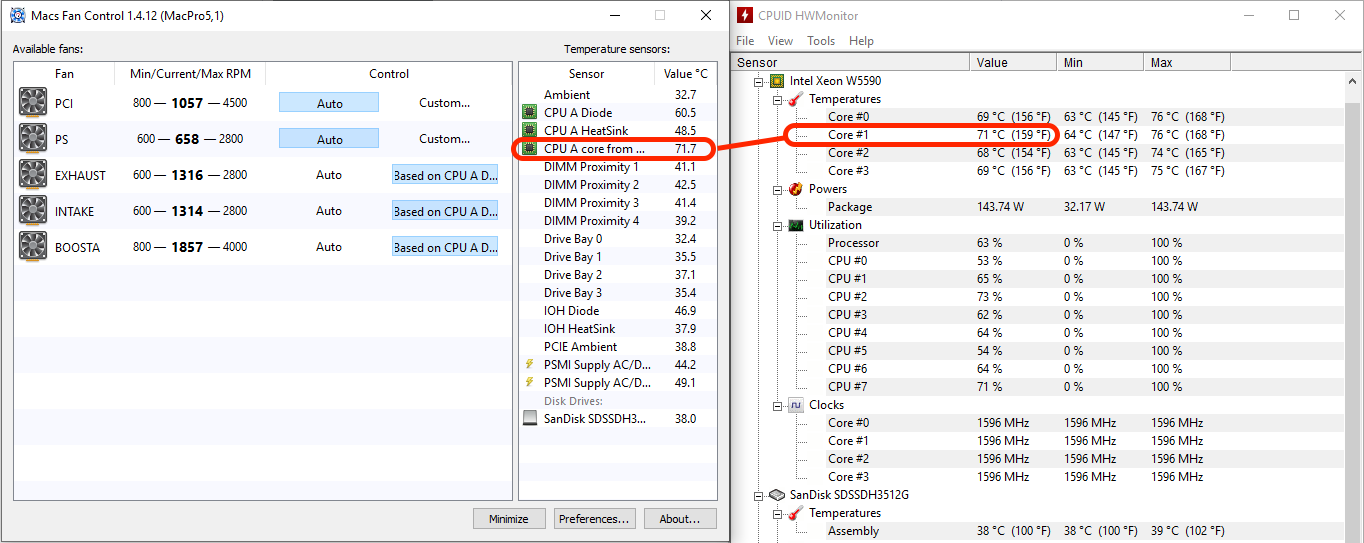This screenshot has height=543, width=1364.
Task: Click the CPU A Diode chip icon
Action: 530,113
